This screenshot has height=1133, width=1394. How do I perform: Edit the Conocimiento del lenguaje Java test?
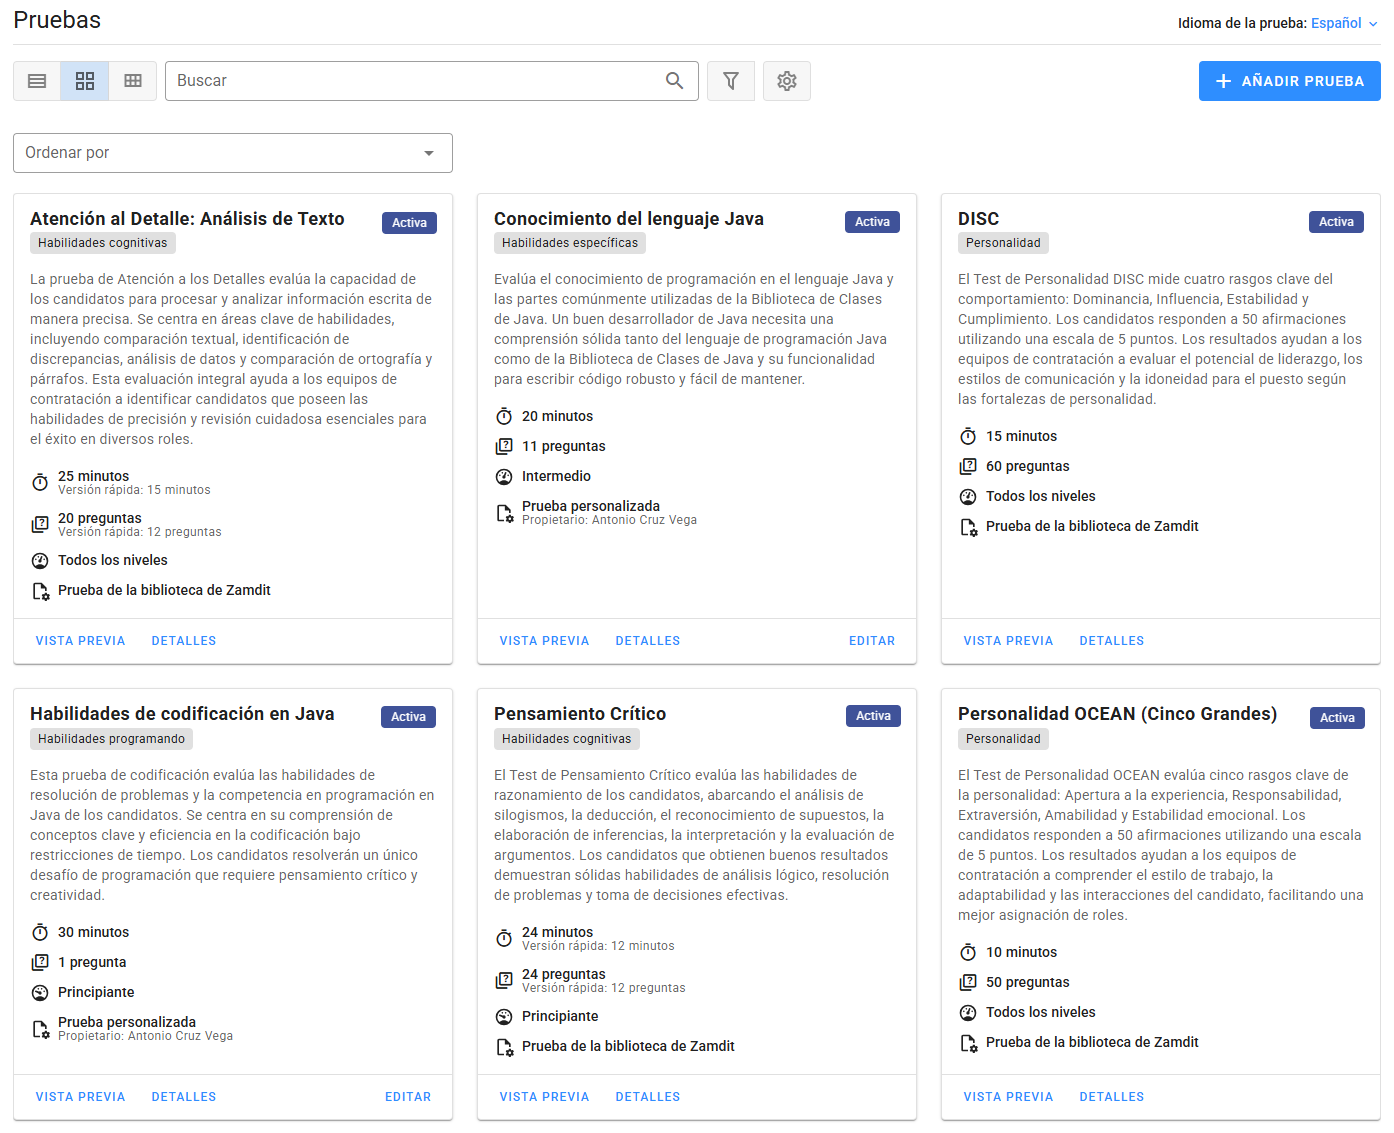click(x=871, y=641)
